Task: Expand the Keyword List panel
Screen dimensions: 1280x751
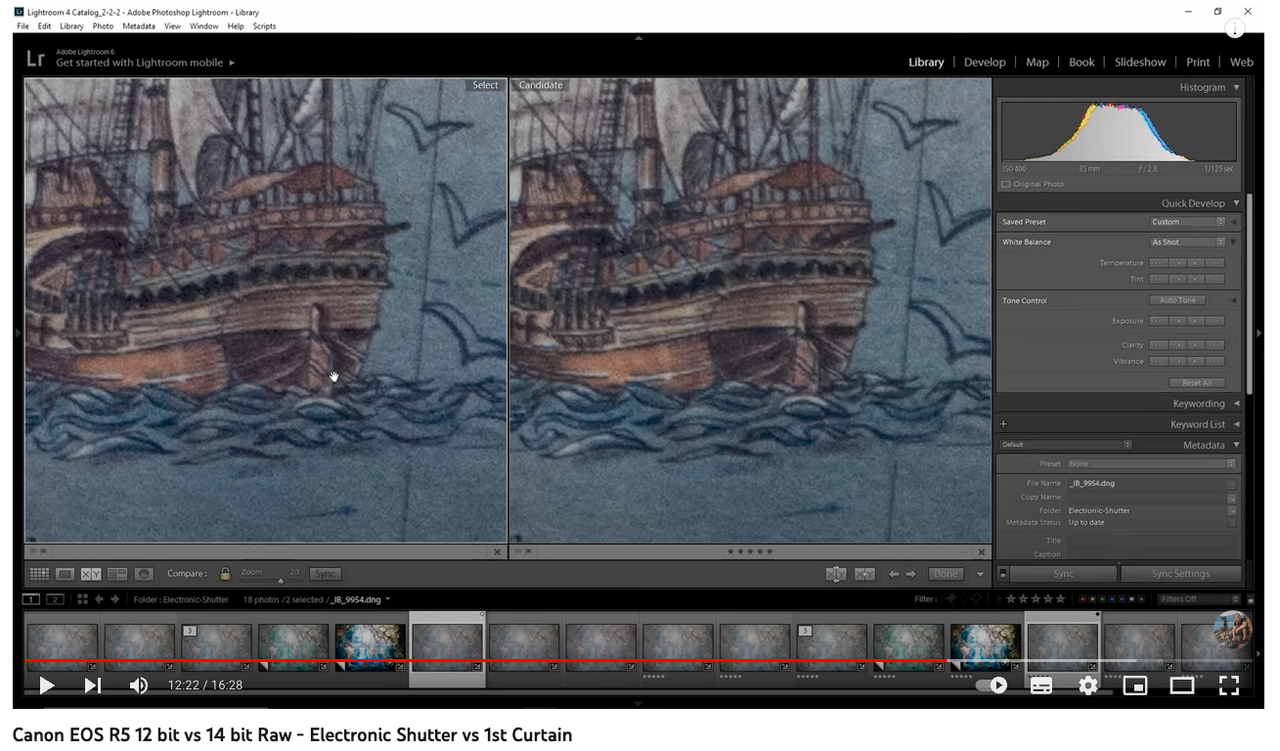Action: tap(1236, 425)
